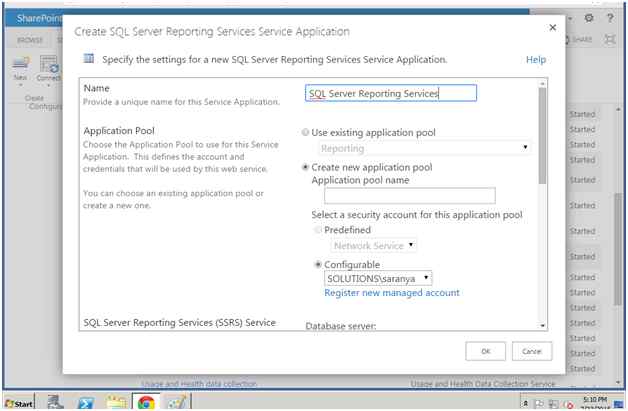628x411 pixels.
Task: Click the dialog scrollbar up arrow
Action: 543,83
